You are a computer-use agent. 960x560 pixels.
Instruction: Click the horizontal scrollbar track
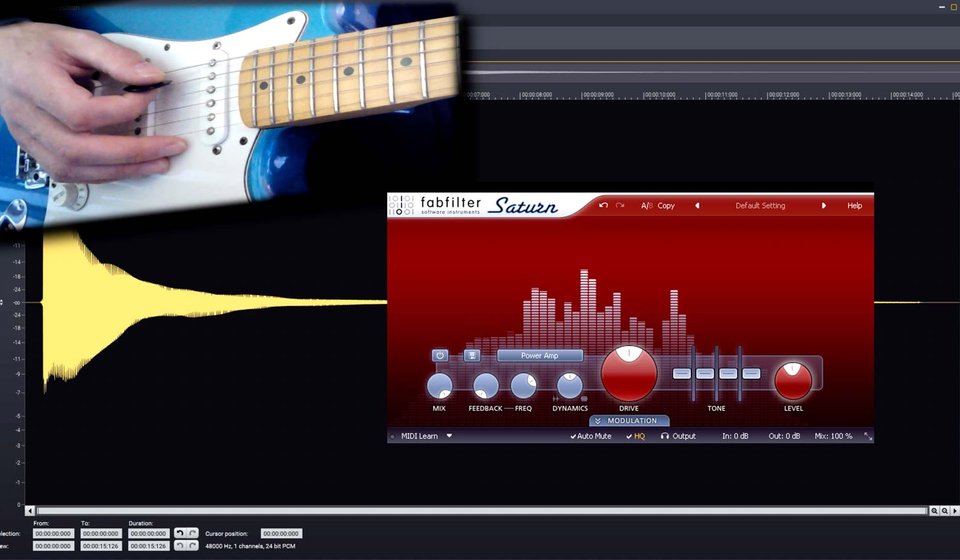(x=482, y=510)
